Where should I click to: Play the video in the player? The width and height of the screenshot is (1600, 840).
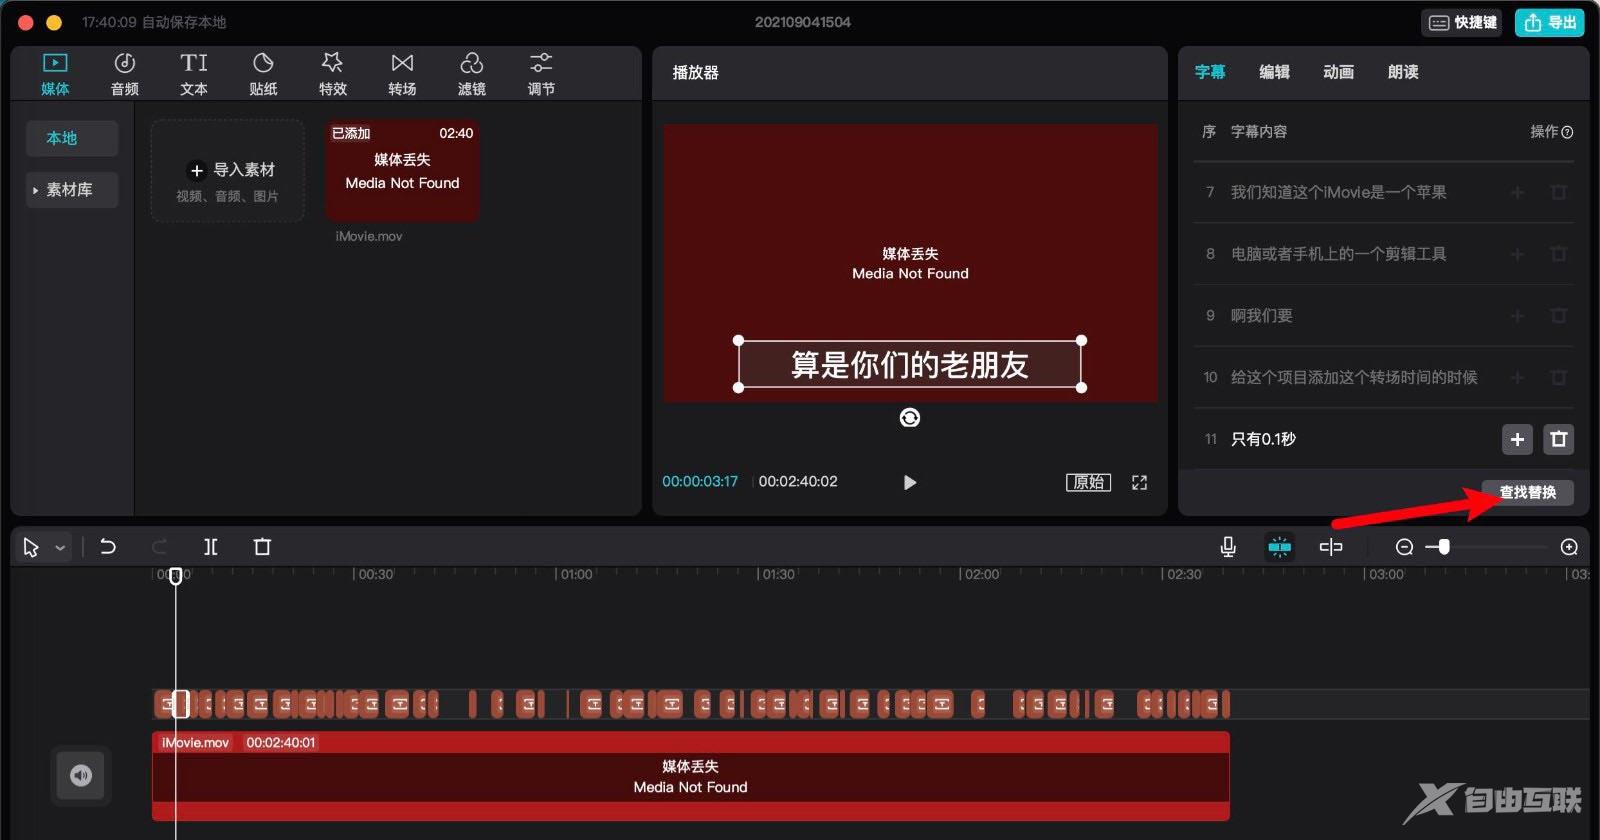click(x=909, y=482)
